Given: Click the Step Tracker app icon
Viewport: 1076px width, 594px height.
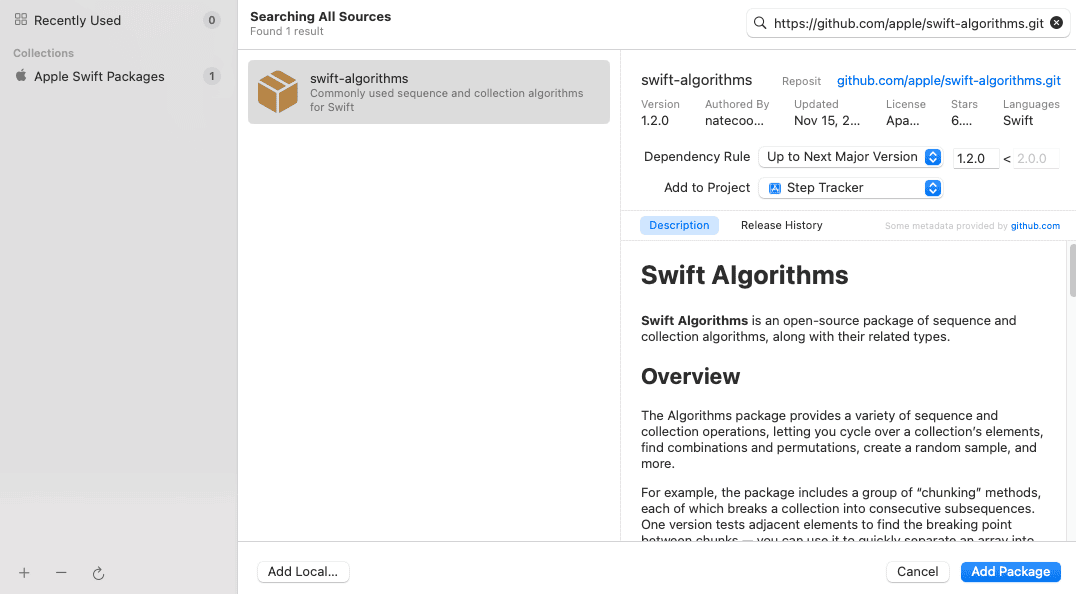Looking at the screenshot, I should pyautogui.click(x=775, y=188).
